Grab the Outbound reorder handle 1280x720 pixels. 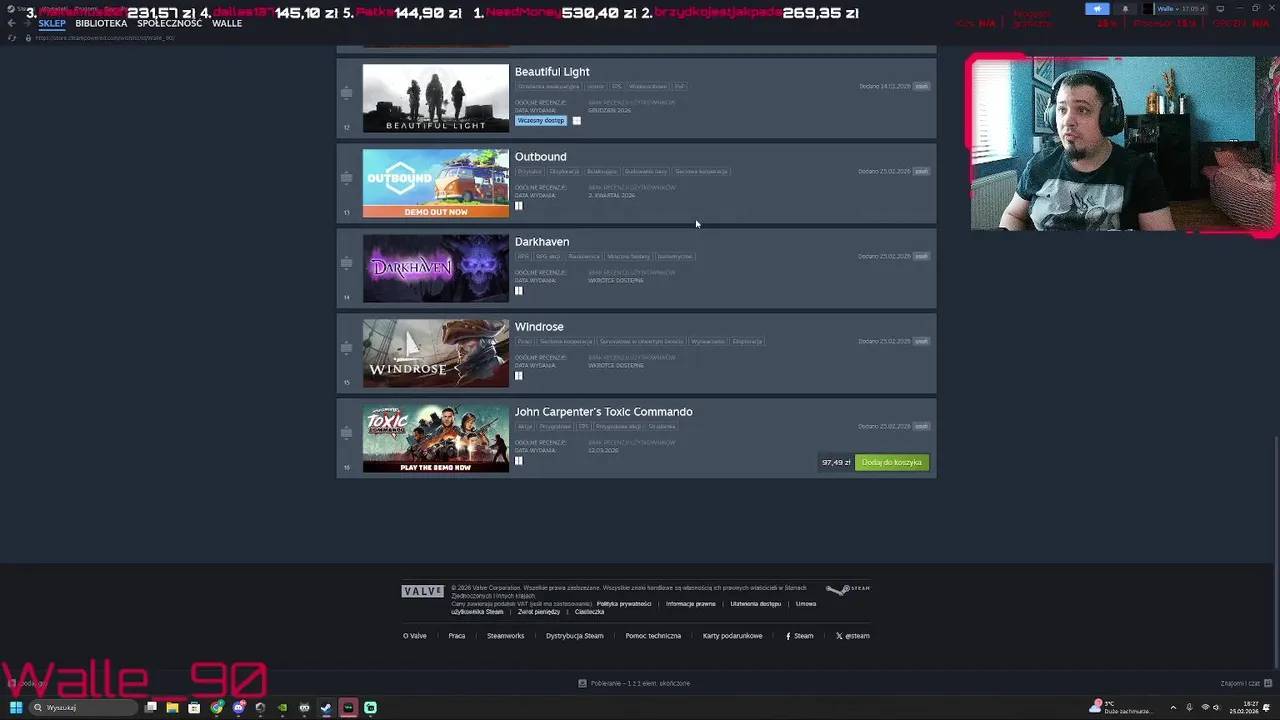click(x=346, y=178)
